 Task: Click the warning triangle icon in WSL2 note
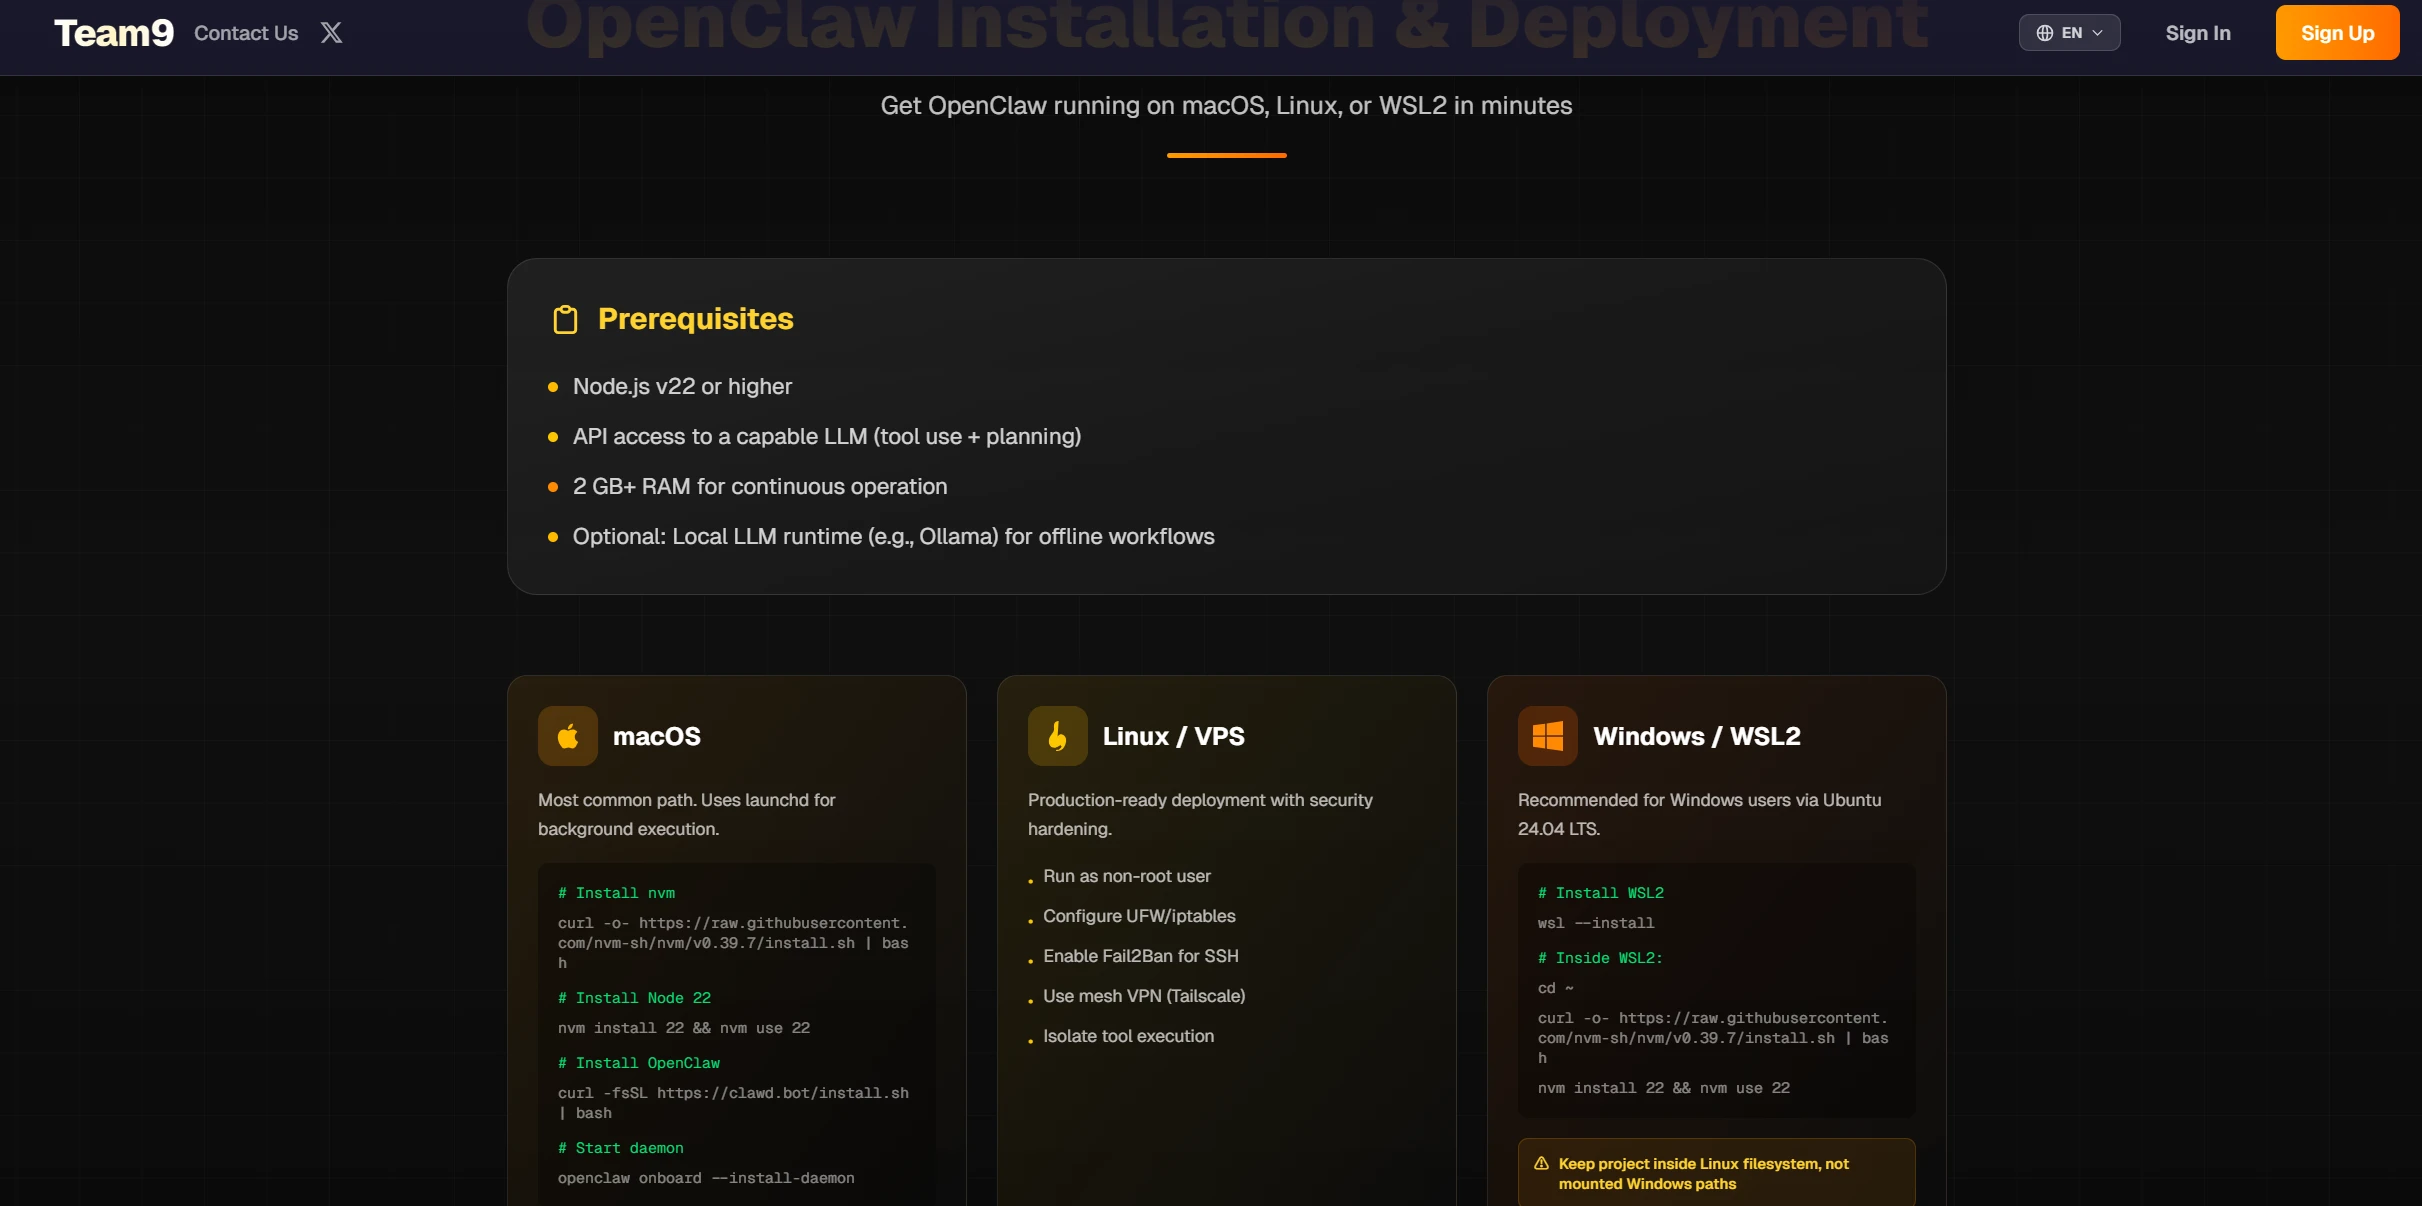[x=1541, y=1163]
